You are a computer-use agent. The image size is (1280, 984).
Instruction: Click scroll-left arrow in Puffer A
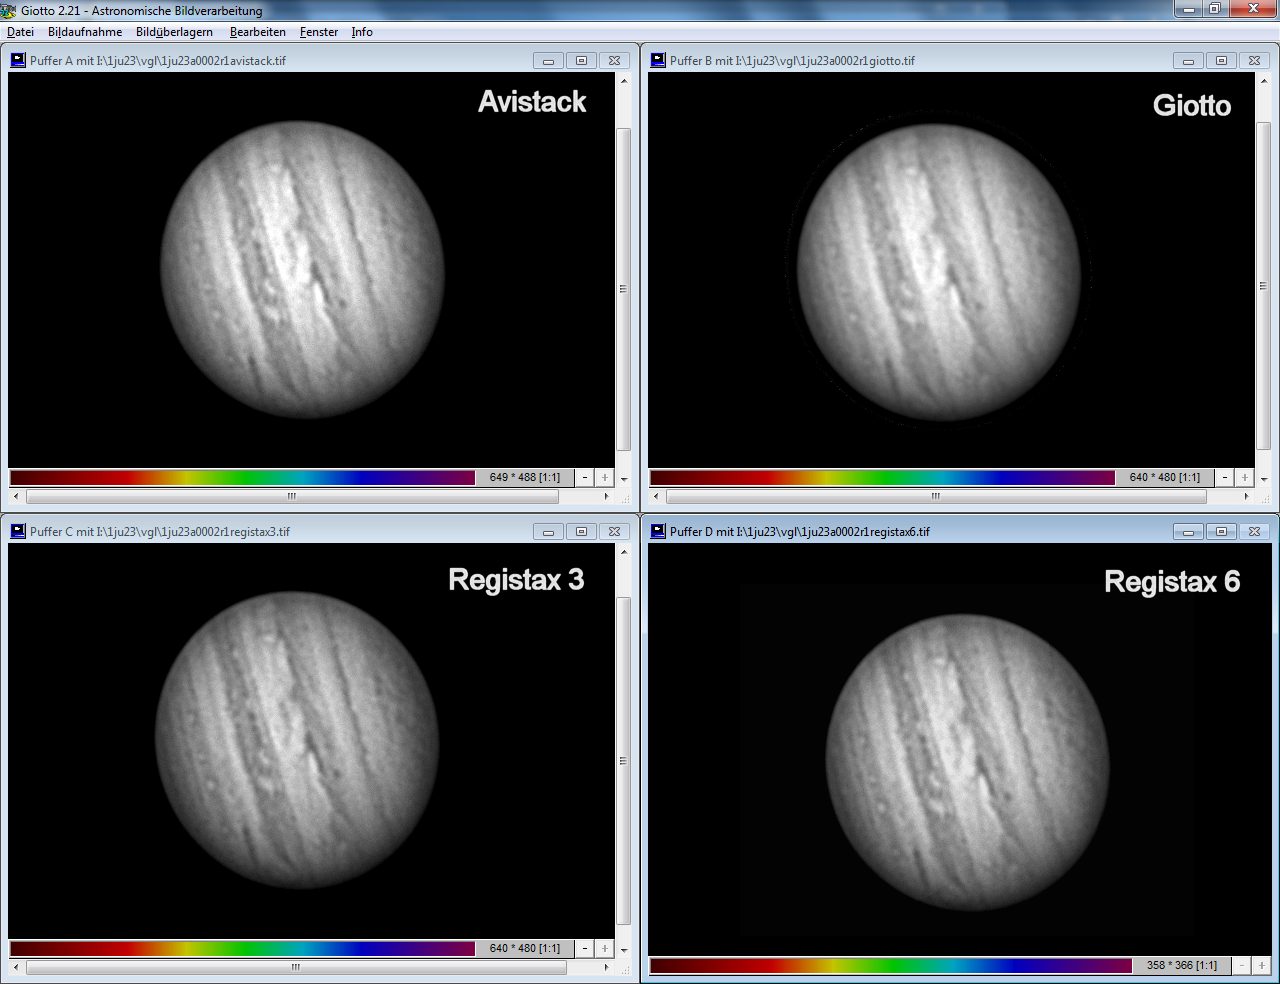tap(16, 496)
